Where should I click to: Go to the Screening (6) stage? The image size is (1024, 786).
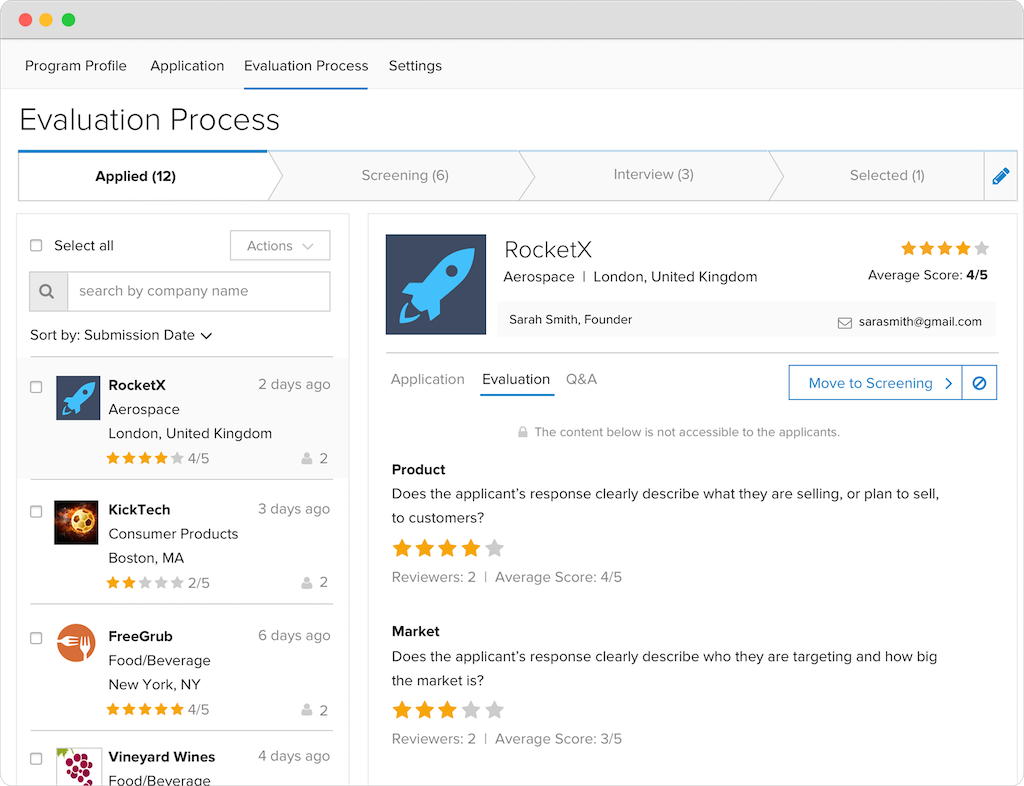point(404,176)
